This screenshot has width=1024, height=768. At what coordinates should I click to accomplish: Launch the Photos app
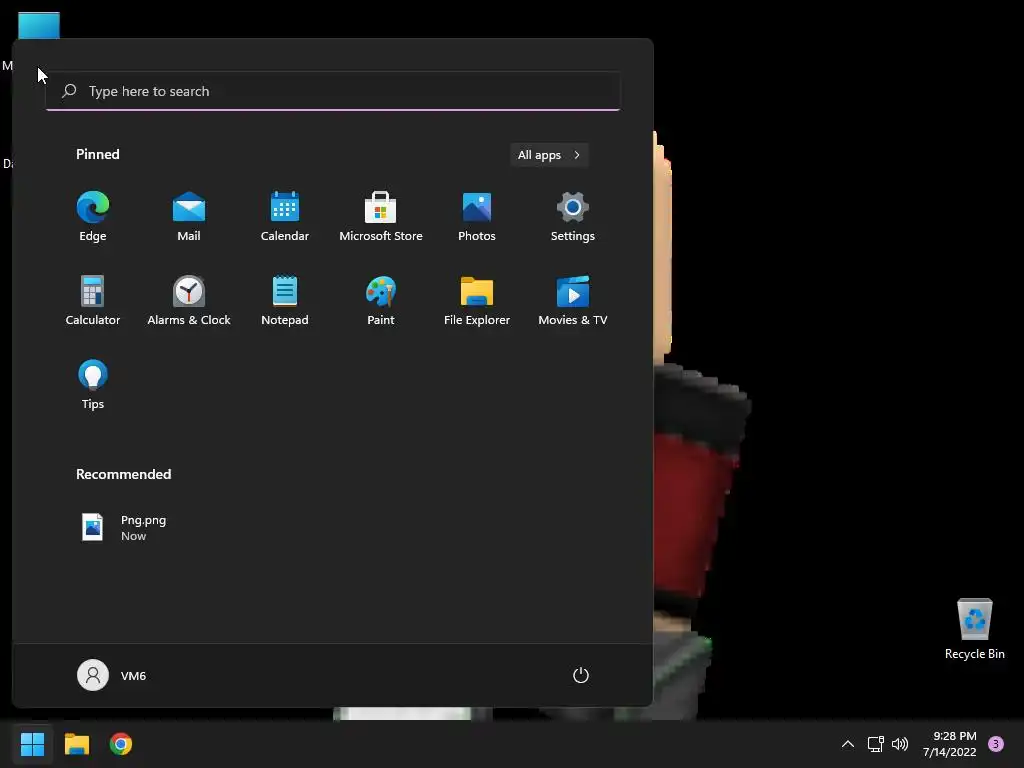click(x=477, y=217)
